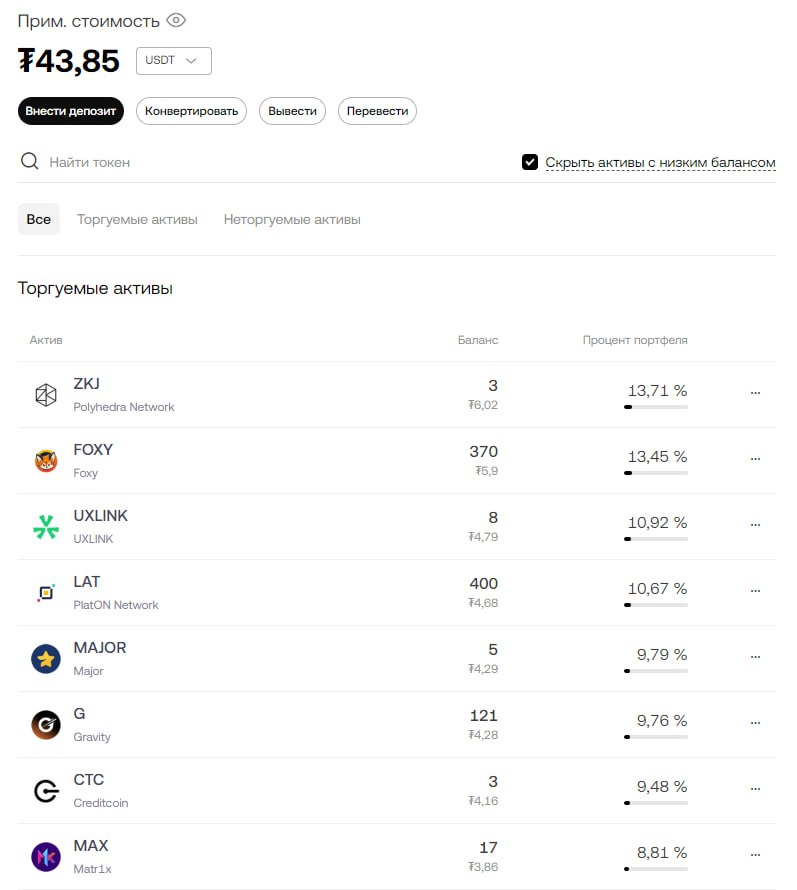Click the Gravity G token icon
The image size is (797, 890).
(x=46, y=725)
